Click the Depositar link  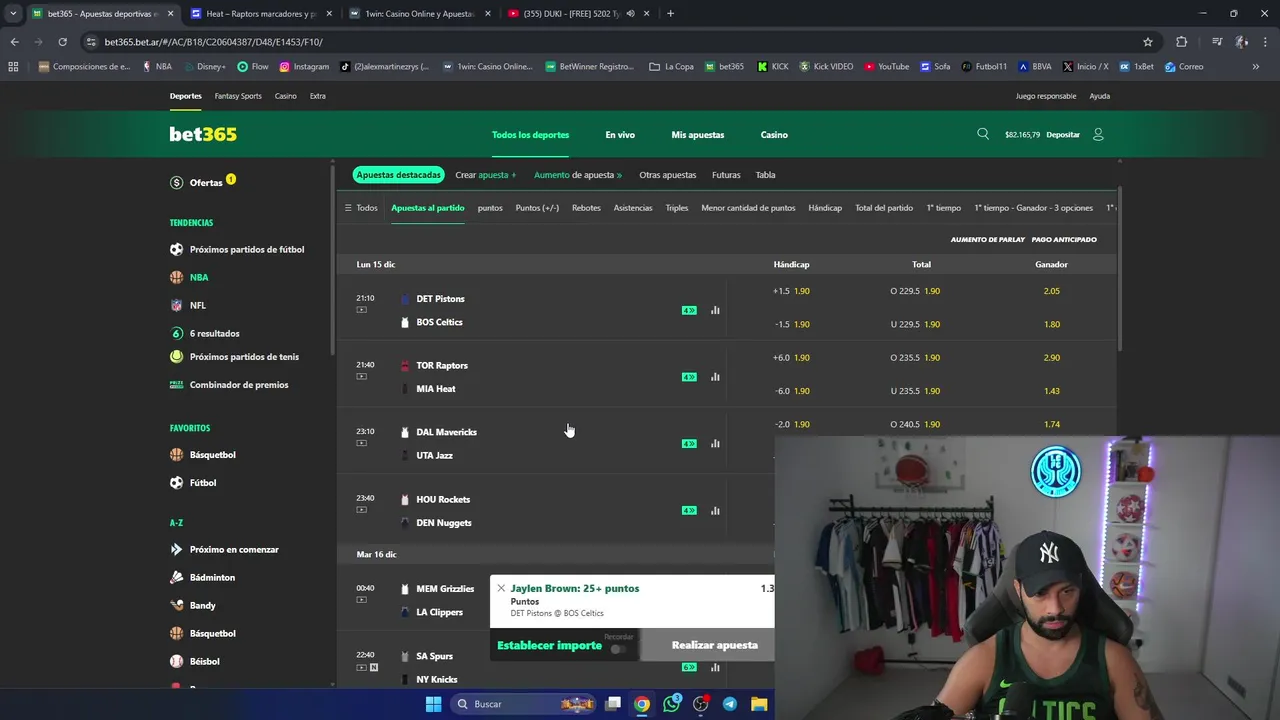point(1063,135)
